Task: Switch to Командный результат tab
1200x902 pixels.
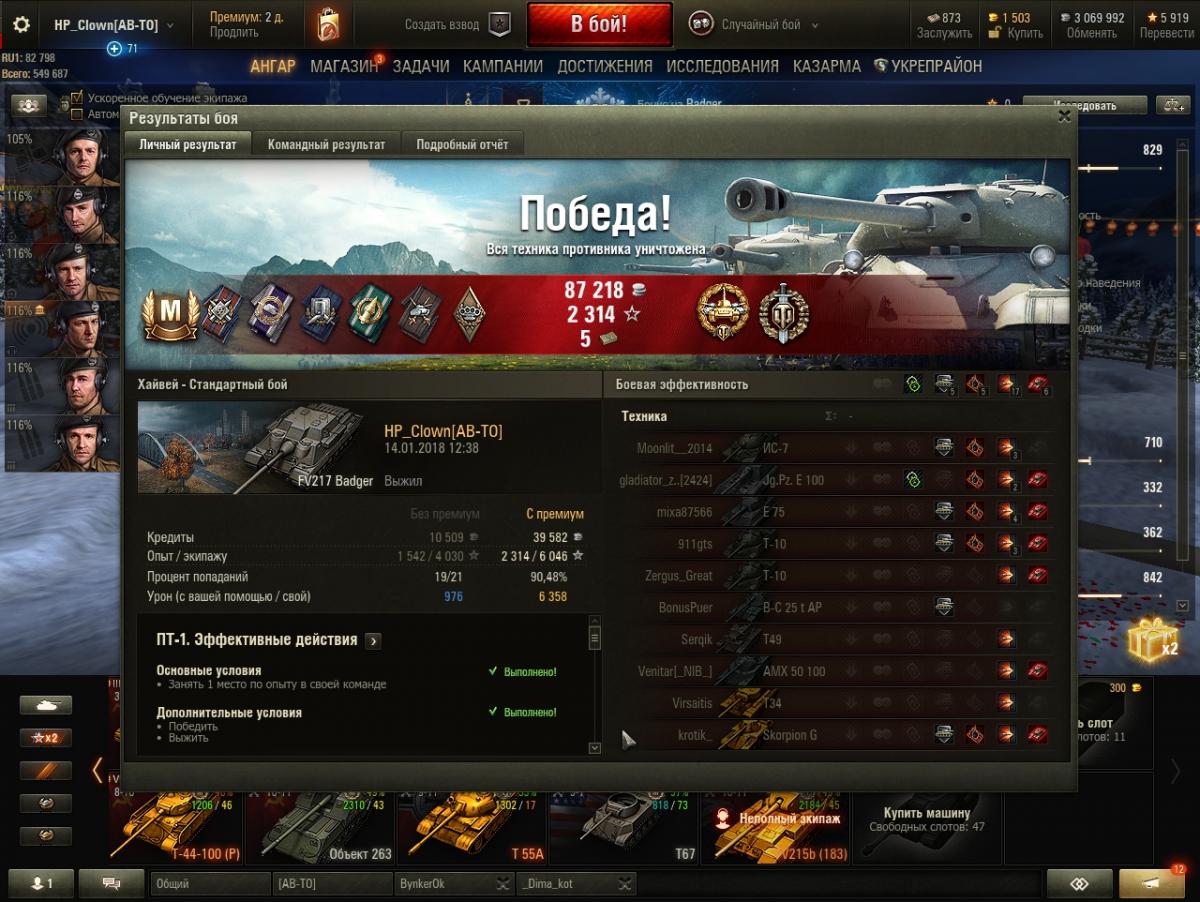Action: pyautogui.click(x=326, y=144)
